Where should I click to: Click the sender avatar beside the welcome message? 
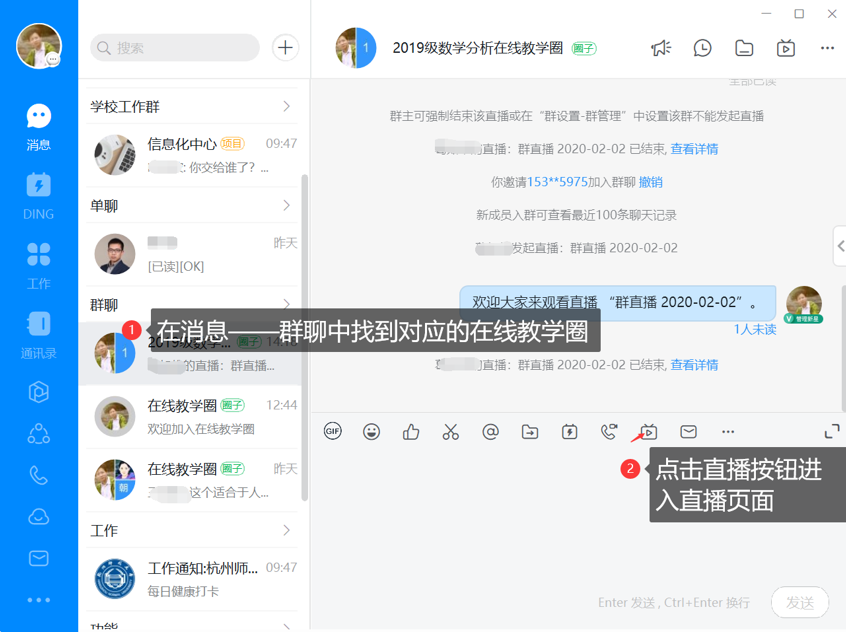click(x=803, y=304)
